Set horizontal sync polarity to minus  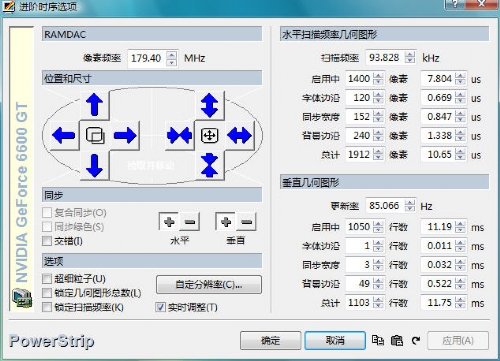190,222
